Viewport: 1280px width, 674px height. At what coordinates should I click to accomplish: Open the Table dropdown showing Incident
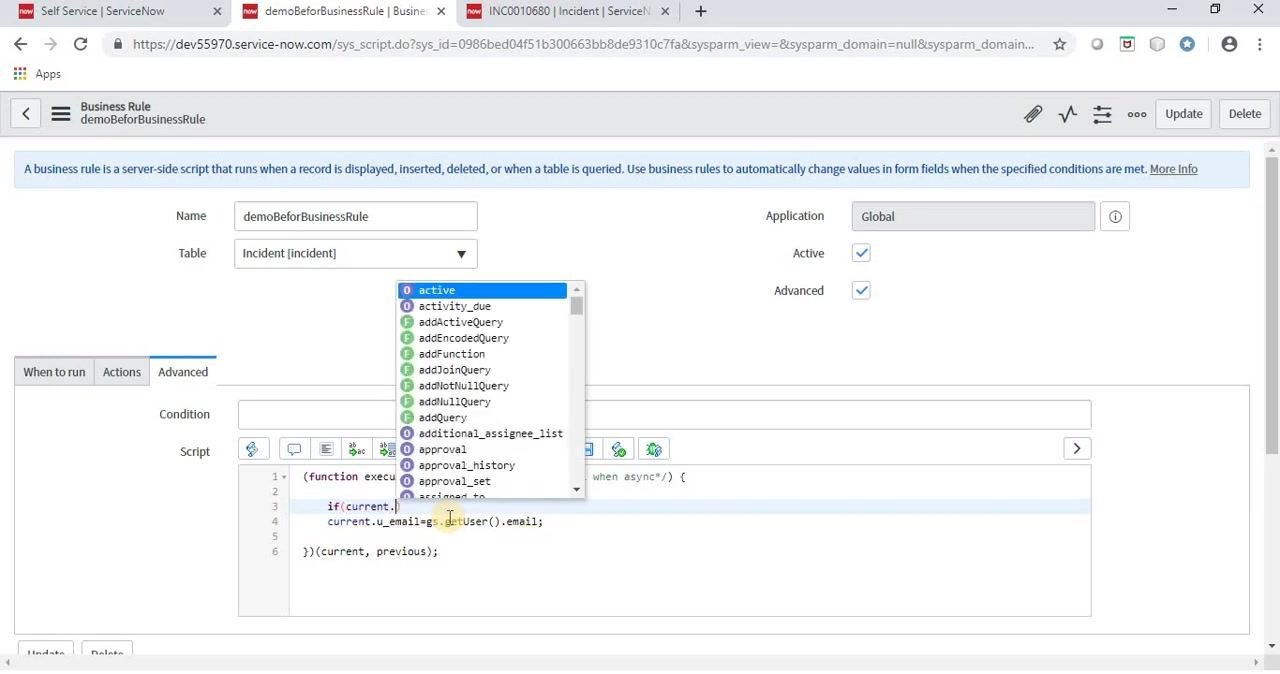click(356, 254)
